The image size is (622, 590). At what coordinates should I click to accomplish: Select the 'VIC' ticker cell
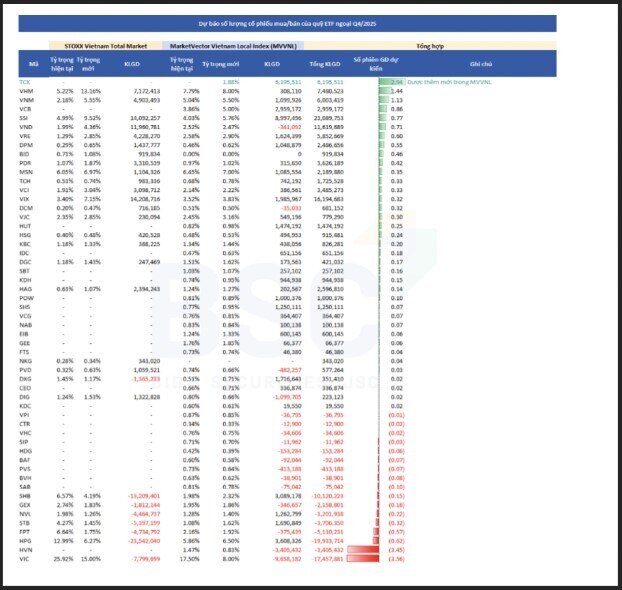[x=24, y=559]
